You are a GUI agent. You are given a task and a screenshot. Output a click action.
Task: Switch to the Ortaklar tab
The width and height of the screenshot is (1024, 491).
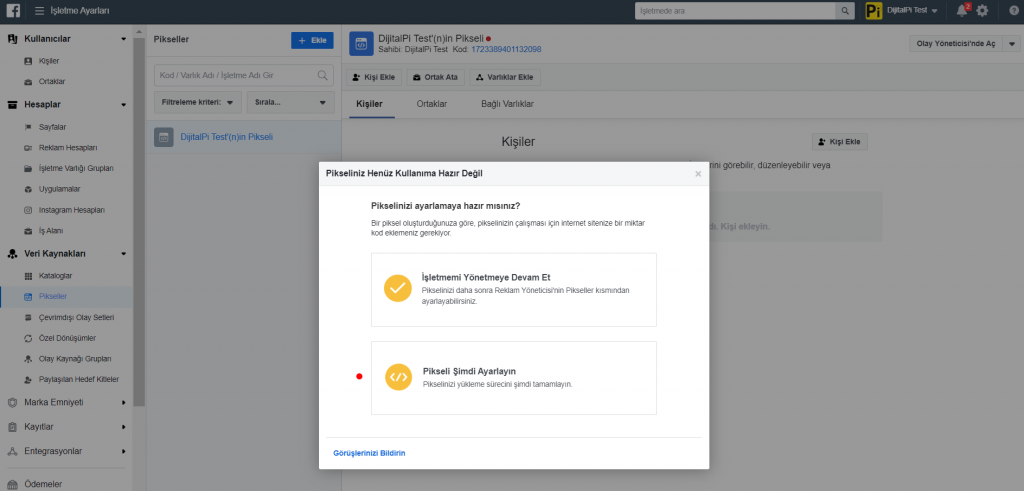(x=432, y=104)
